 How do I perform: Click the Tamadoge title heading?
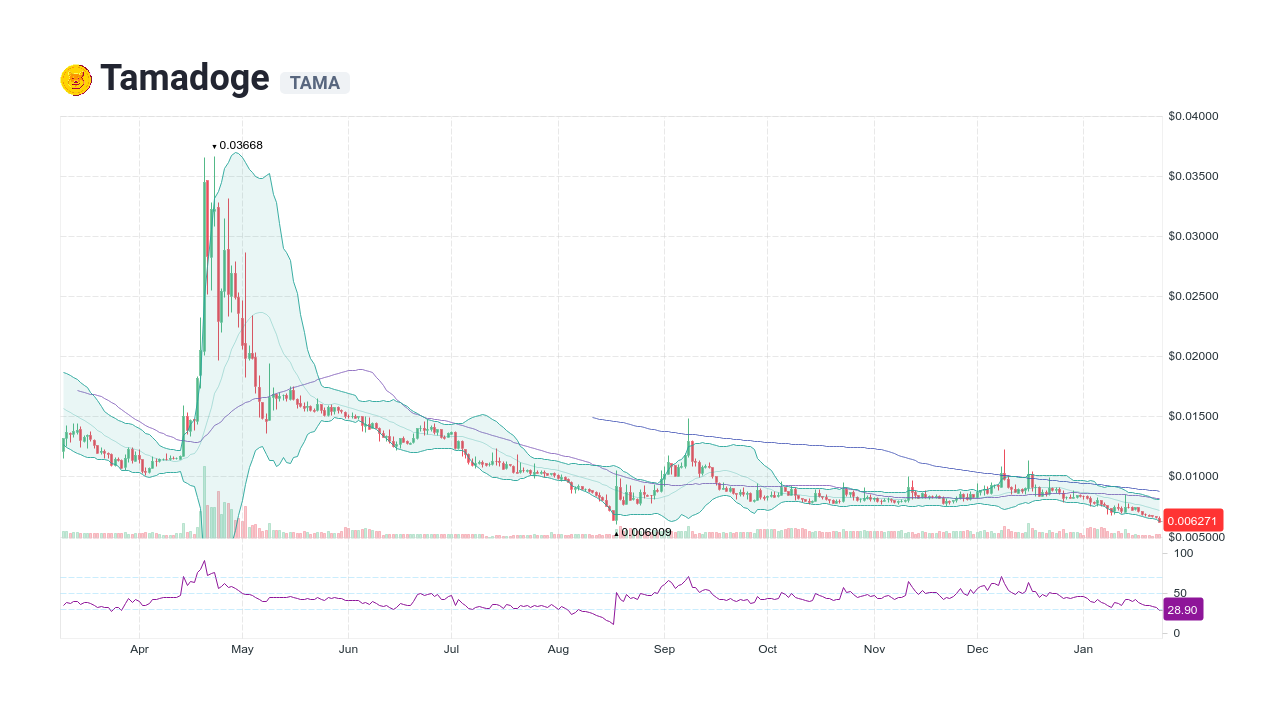point(185,77)
